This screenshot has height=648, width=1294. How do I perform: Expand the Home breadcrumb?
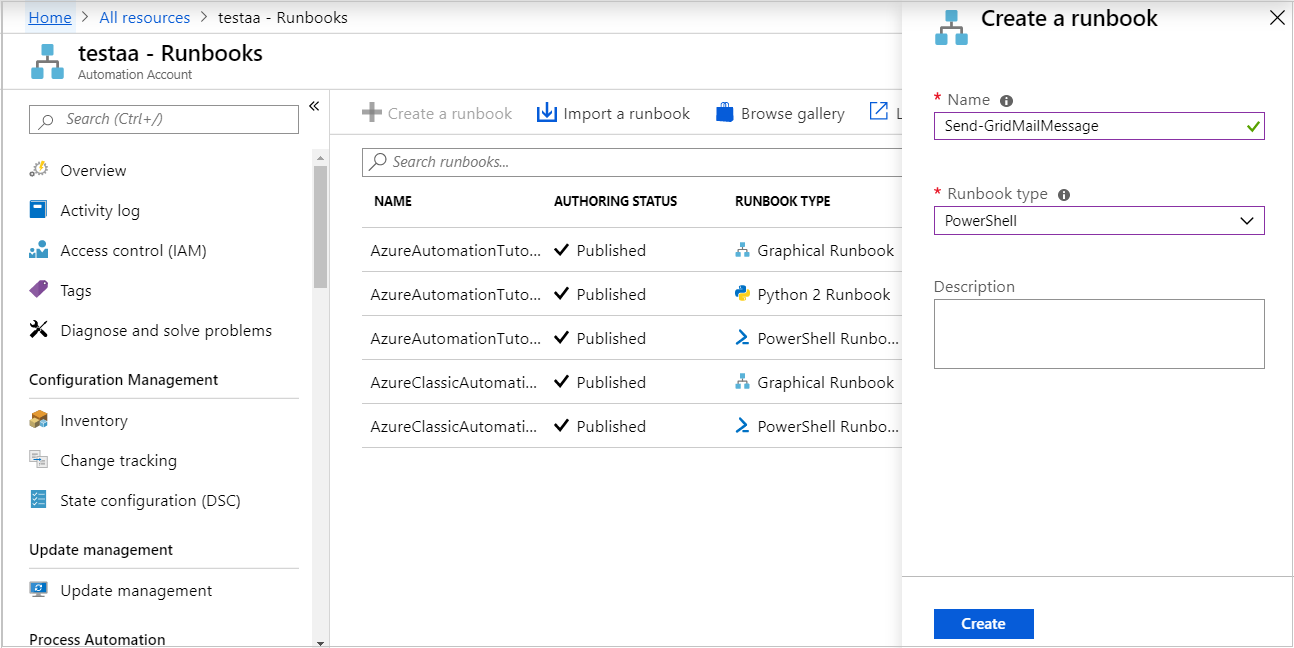[x=49, y=17]
